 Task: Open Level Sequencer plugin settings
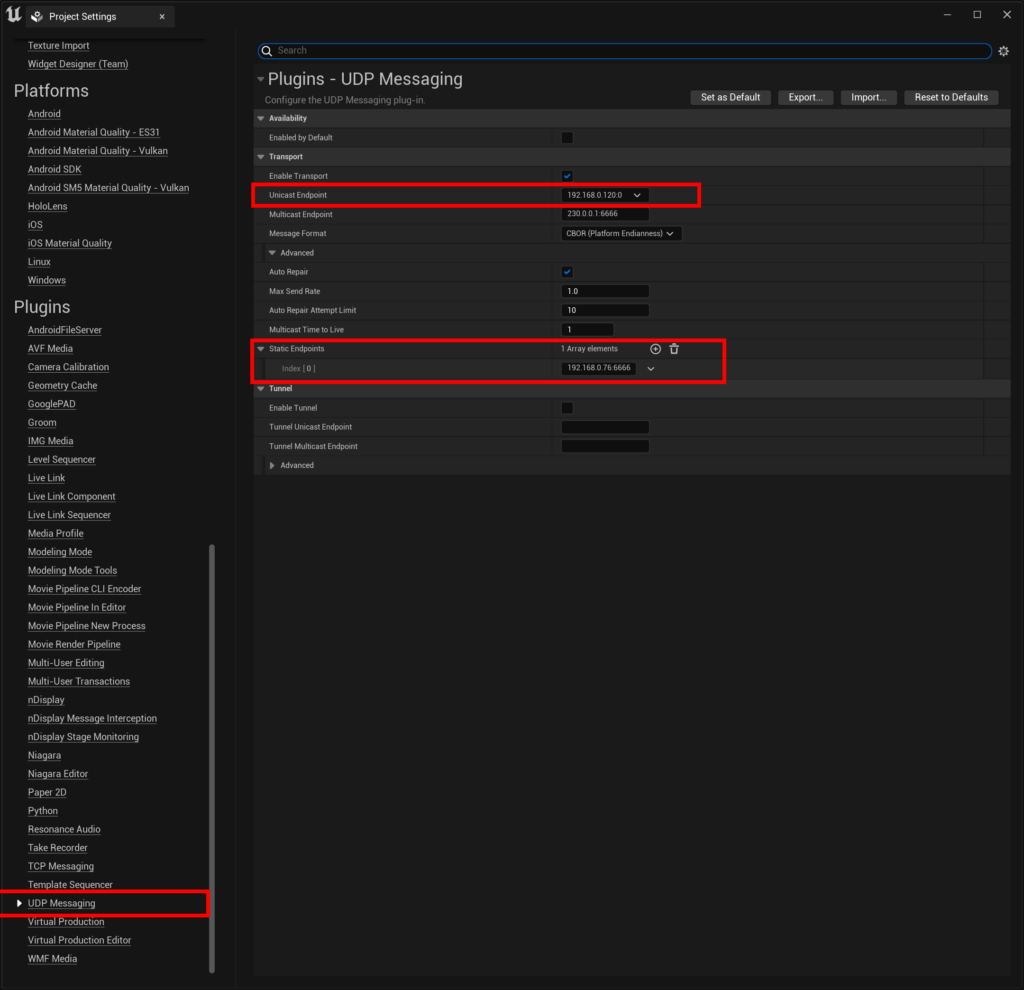click(61, 460)
